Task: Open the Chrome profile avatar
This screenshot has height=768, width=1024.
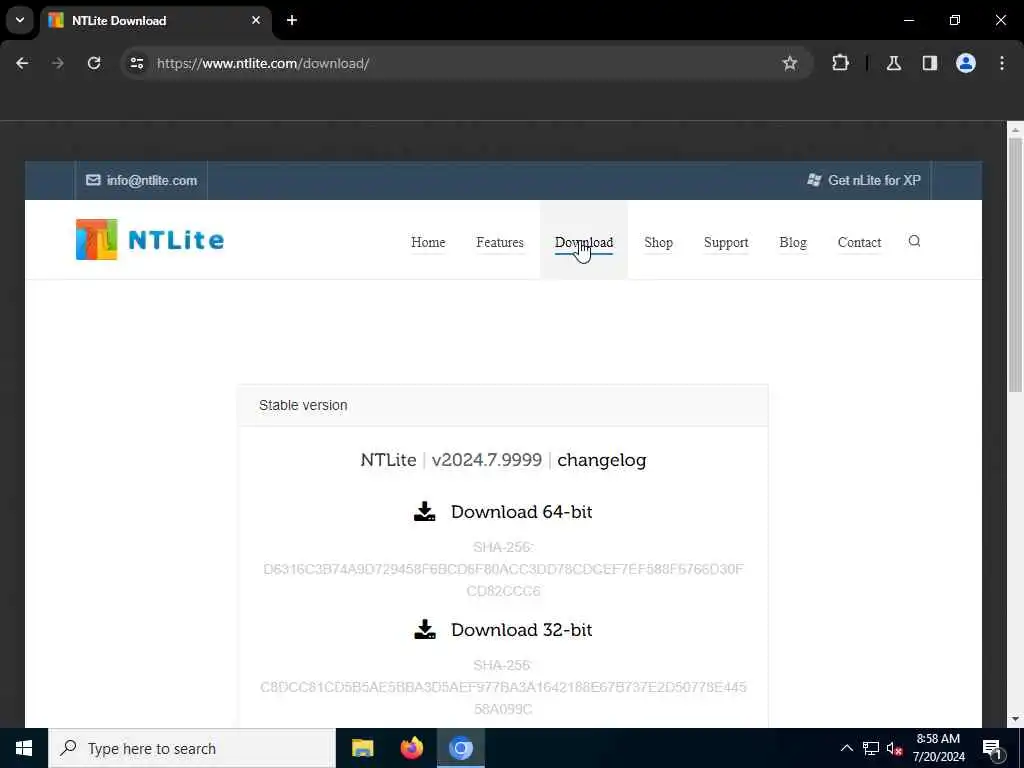Action: point(966,63)
